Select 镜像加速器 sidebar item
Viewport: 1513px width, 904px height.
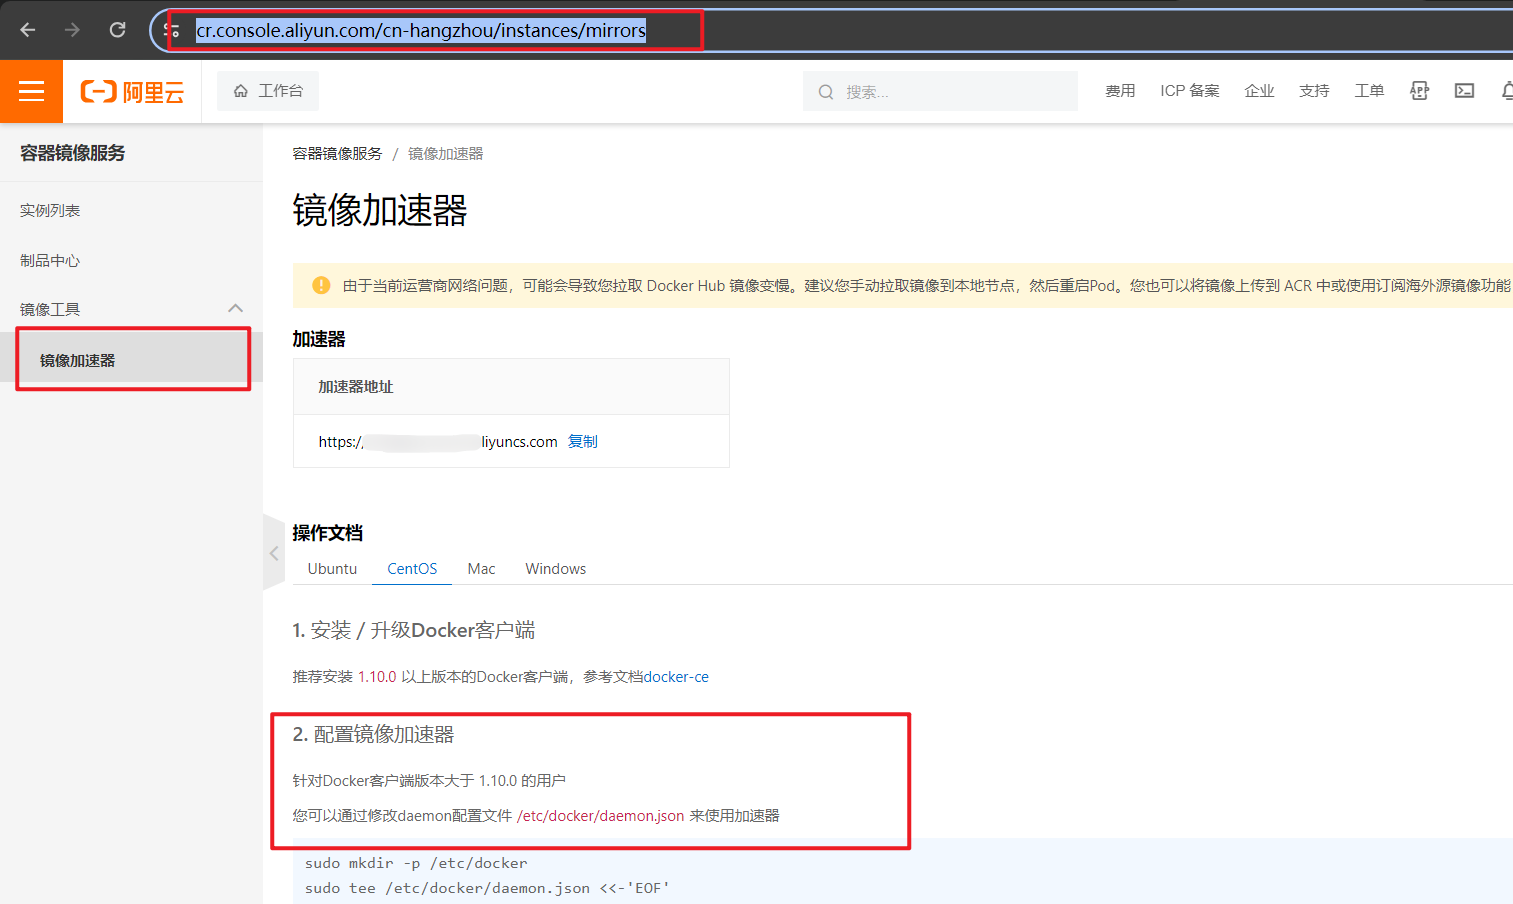pos(132,360)
